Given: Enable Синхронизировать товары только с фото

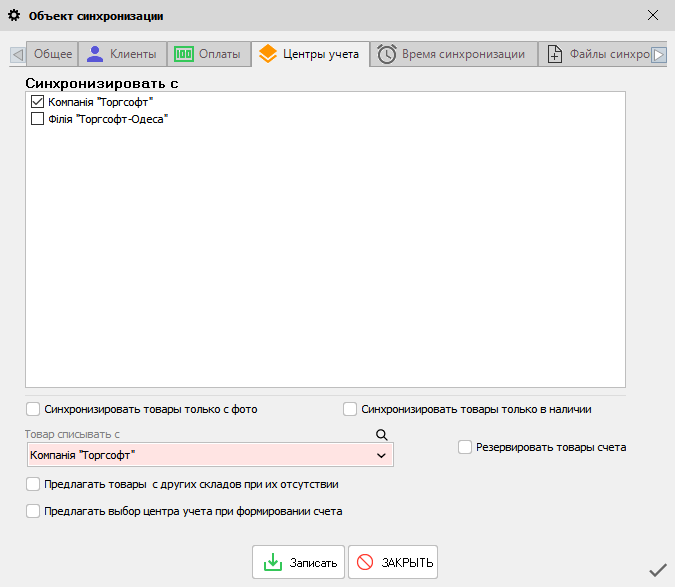Looking at the screenshot, I should pos(33,409).
